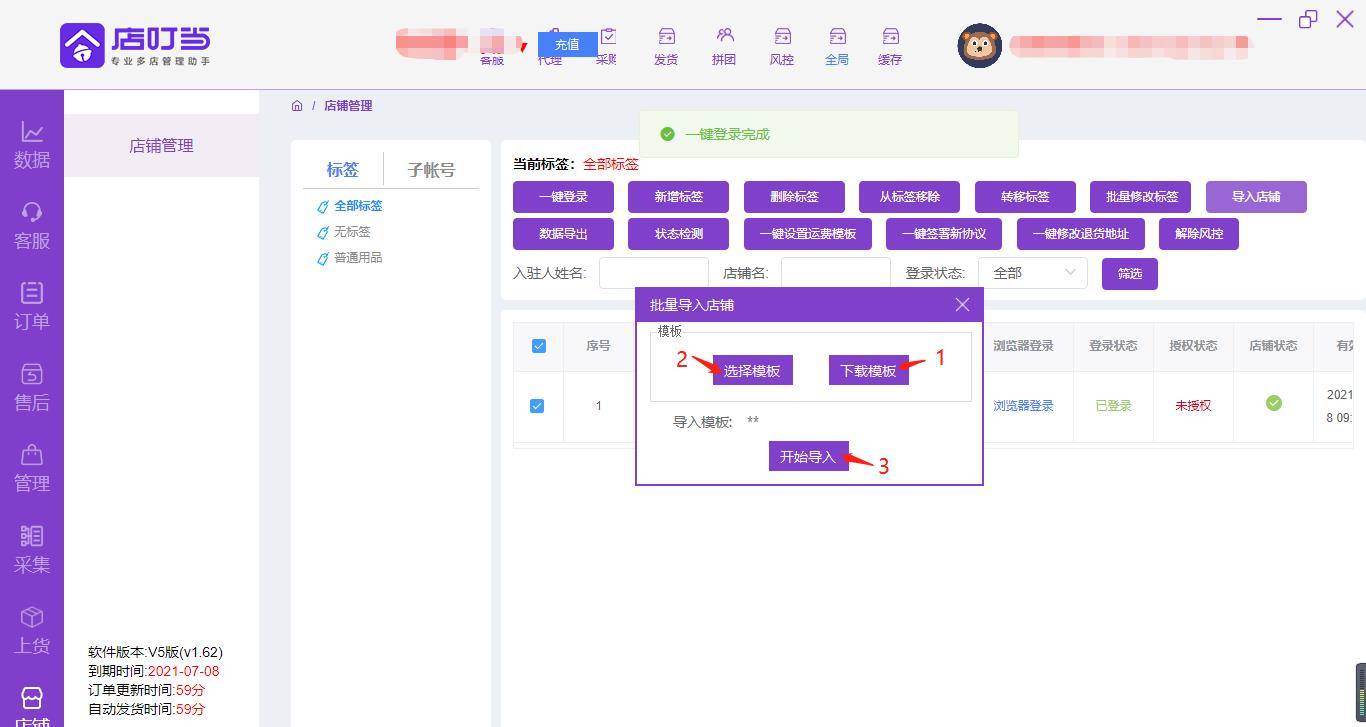This screenshot has height=727, width=1366.
Task: Open the 售后 sidebar section
Action: [32, 389]
